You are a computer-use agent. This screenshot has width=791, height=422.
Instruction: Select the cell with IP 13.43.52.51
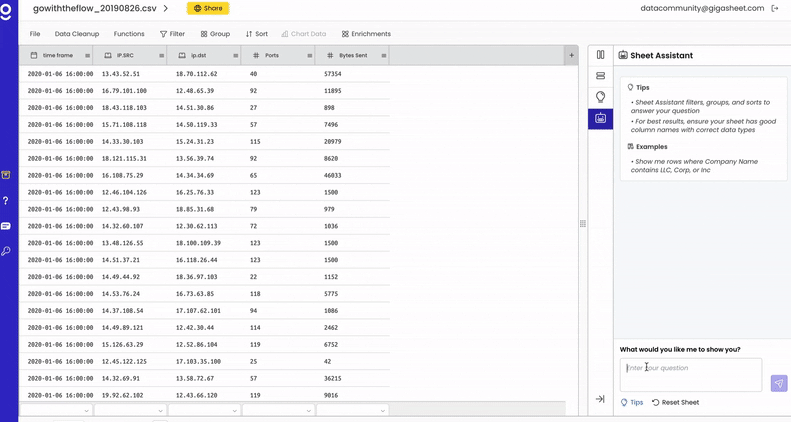pyautogui.click(x=121, y=74)
